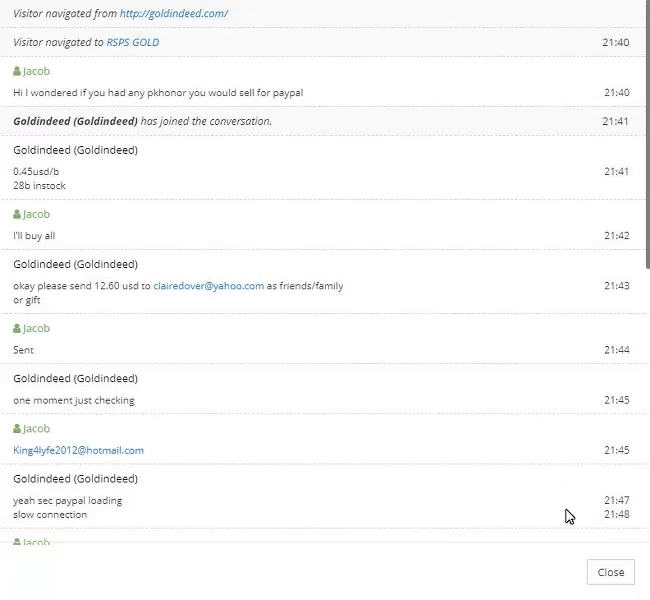Click the 21:43 timestamp
650x600 pixels.
pos(616,286)
